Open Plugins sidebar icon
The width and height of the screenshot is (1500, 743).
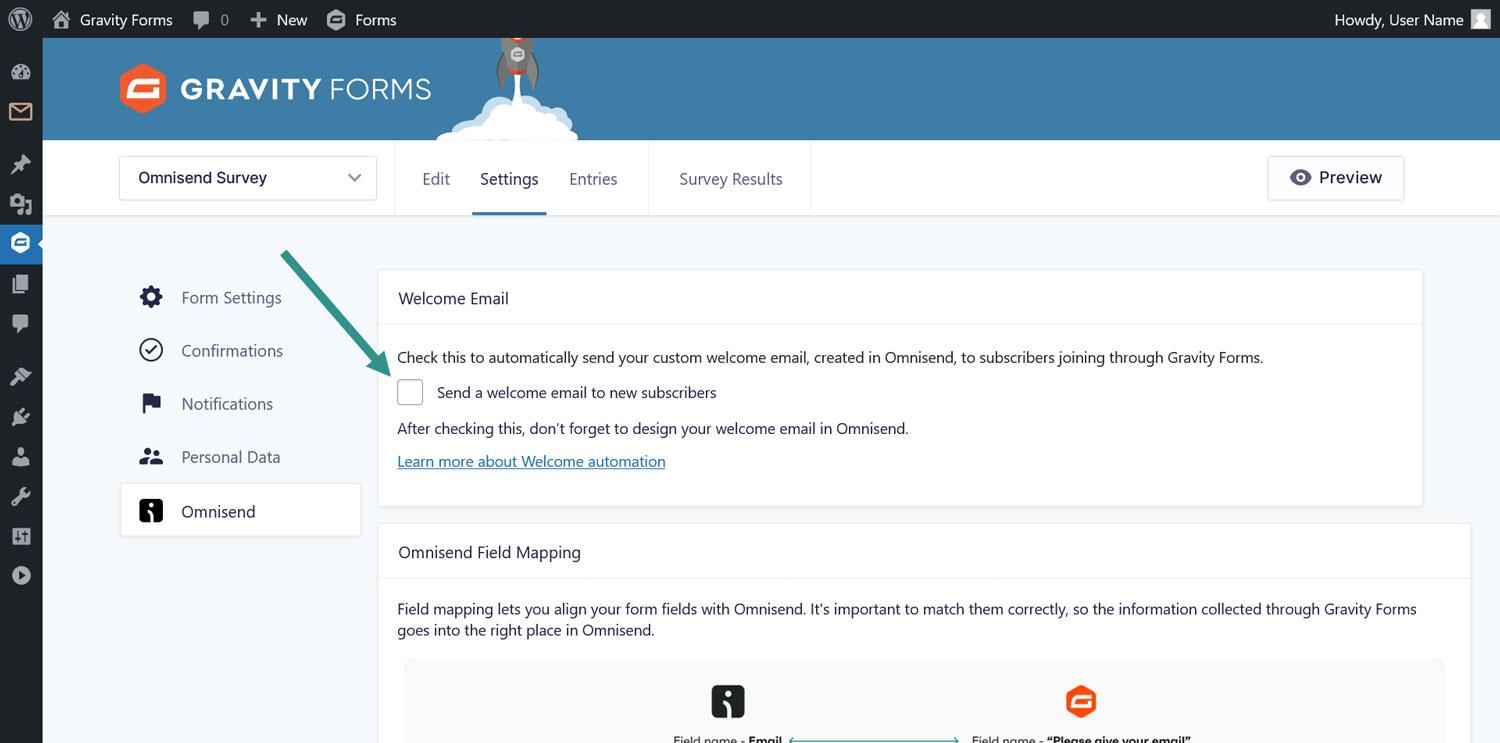[20, 416]
